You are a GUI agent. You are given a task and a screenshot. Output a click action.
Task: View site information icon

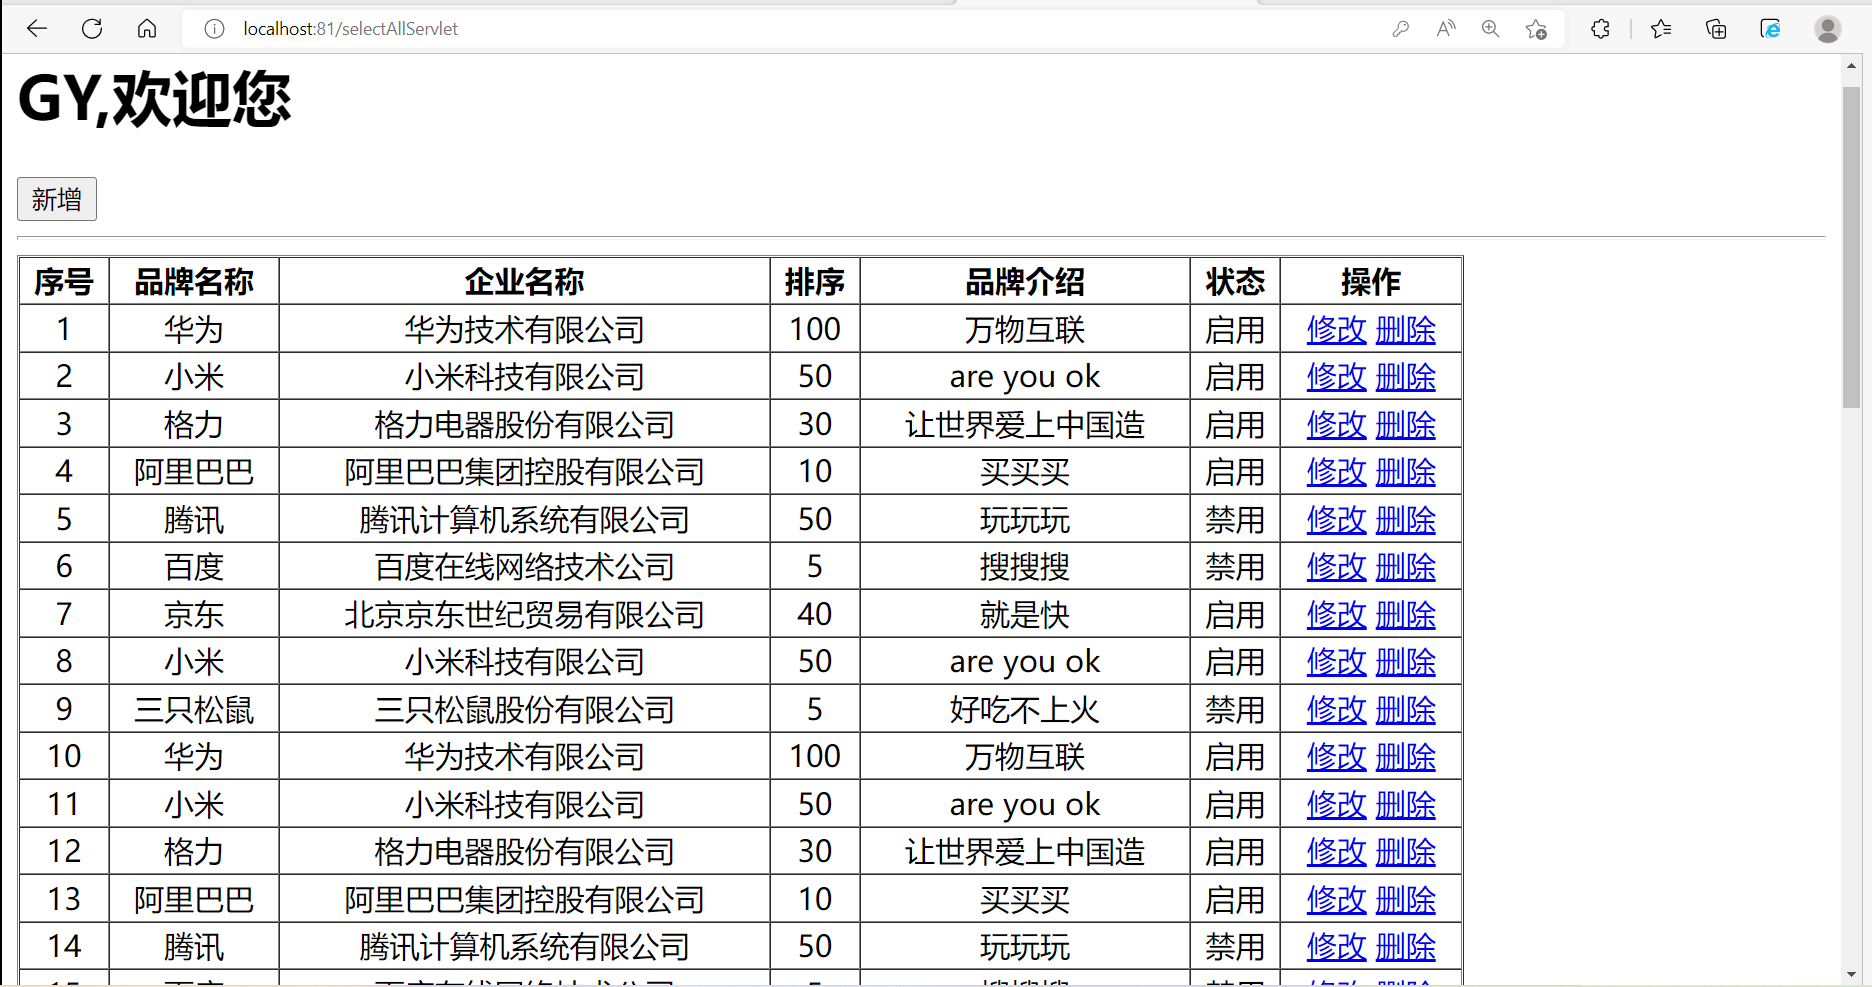(x=214, y=29)
